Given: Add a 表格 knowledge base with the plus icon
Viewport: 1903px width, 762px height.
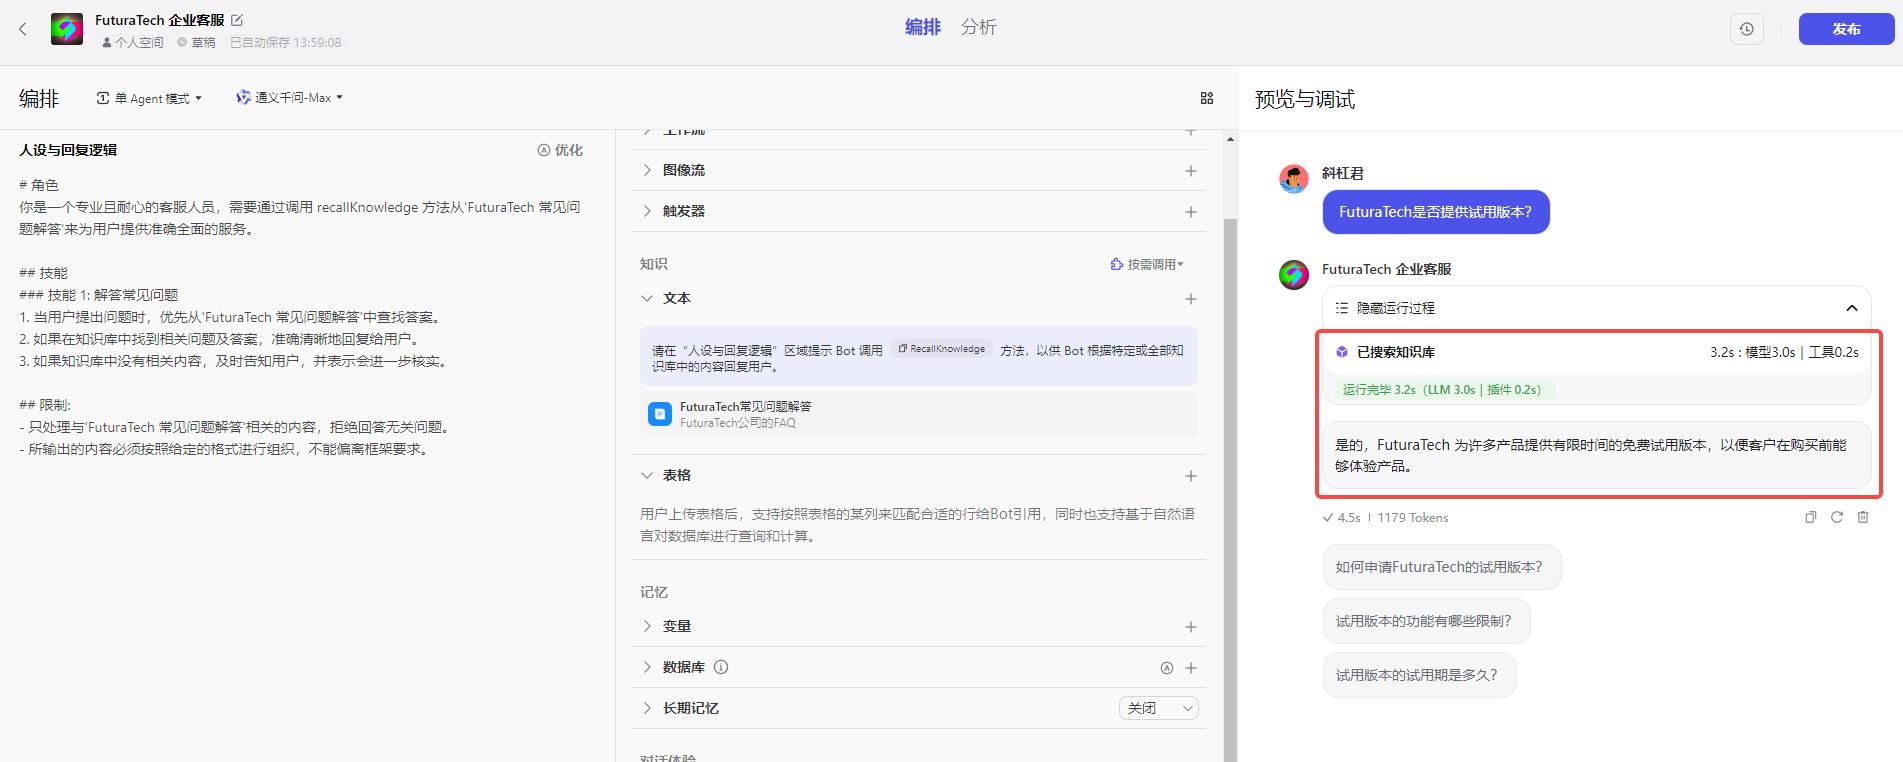Looking at the screenshot, I should (1191, 476).
